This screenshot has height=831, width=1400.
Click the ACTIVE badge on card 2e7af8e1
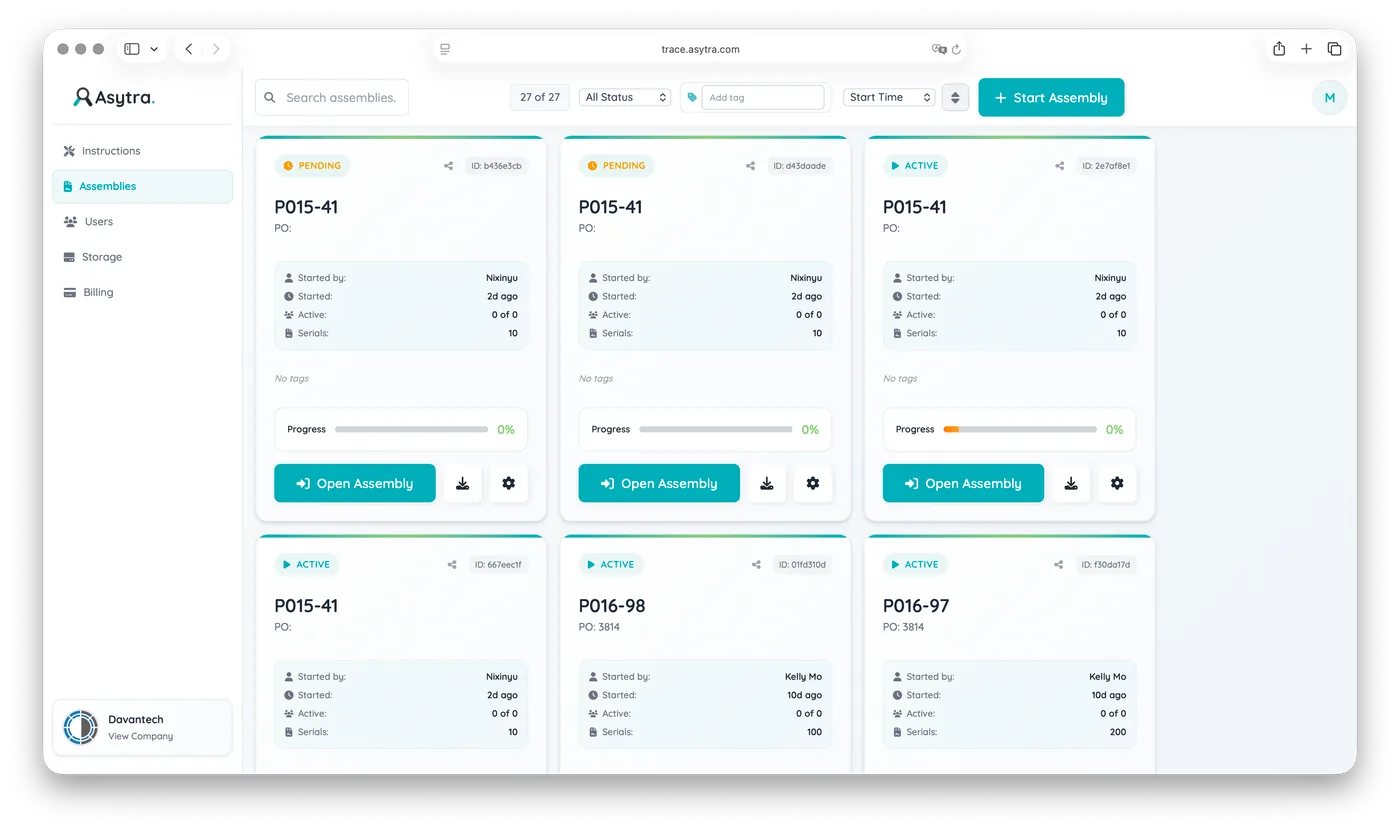(914, 166)
